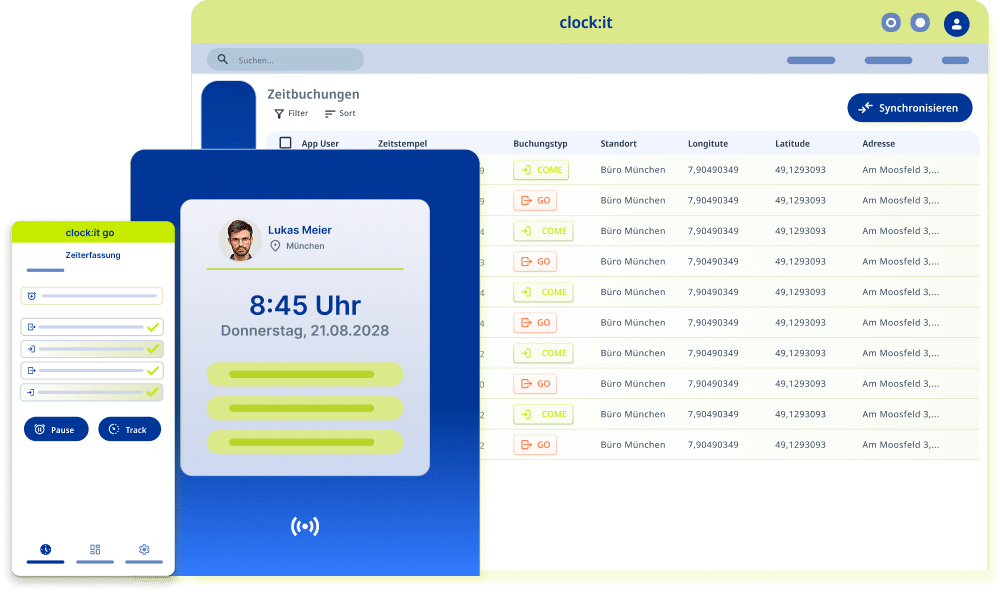Open the grid dashboard tab in mobile app

[95, 550]
